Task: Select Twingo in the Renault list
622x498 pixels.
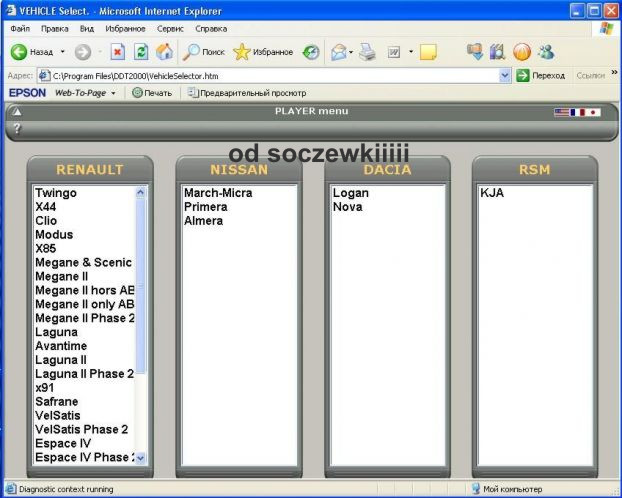Action: coord(56,193)
